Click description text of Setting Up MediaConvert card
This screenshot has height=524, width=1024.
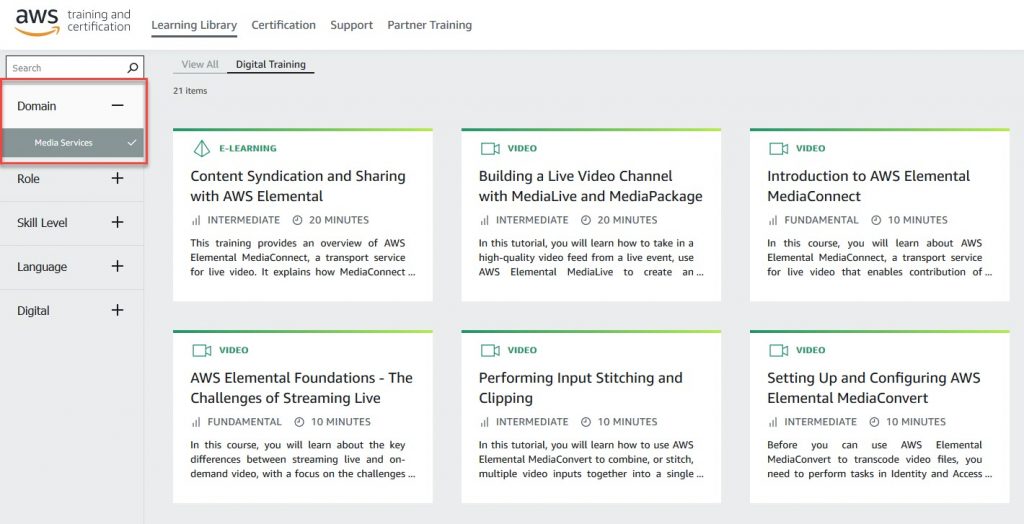pyautogui.click(x=879, y=459)
